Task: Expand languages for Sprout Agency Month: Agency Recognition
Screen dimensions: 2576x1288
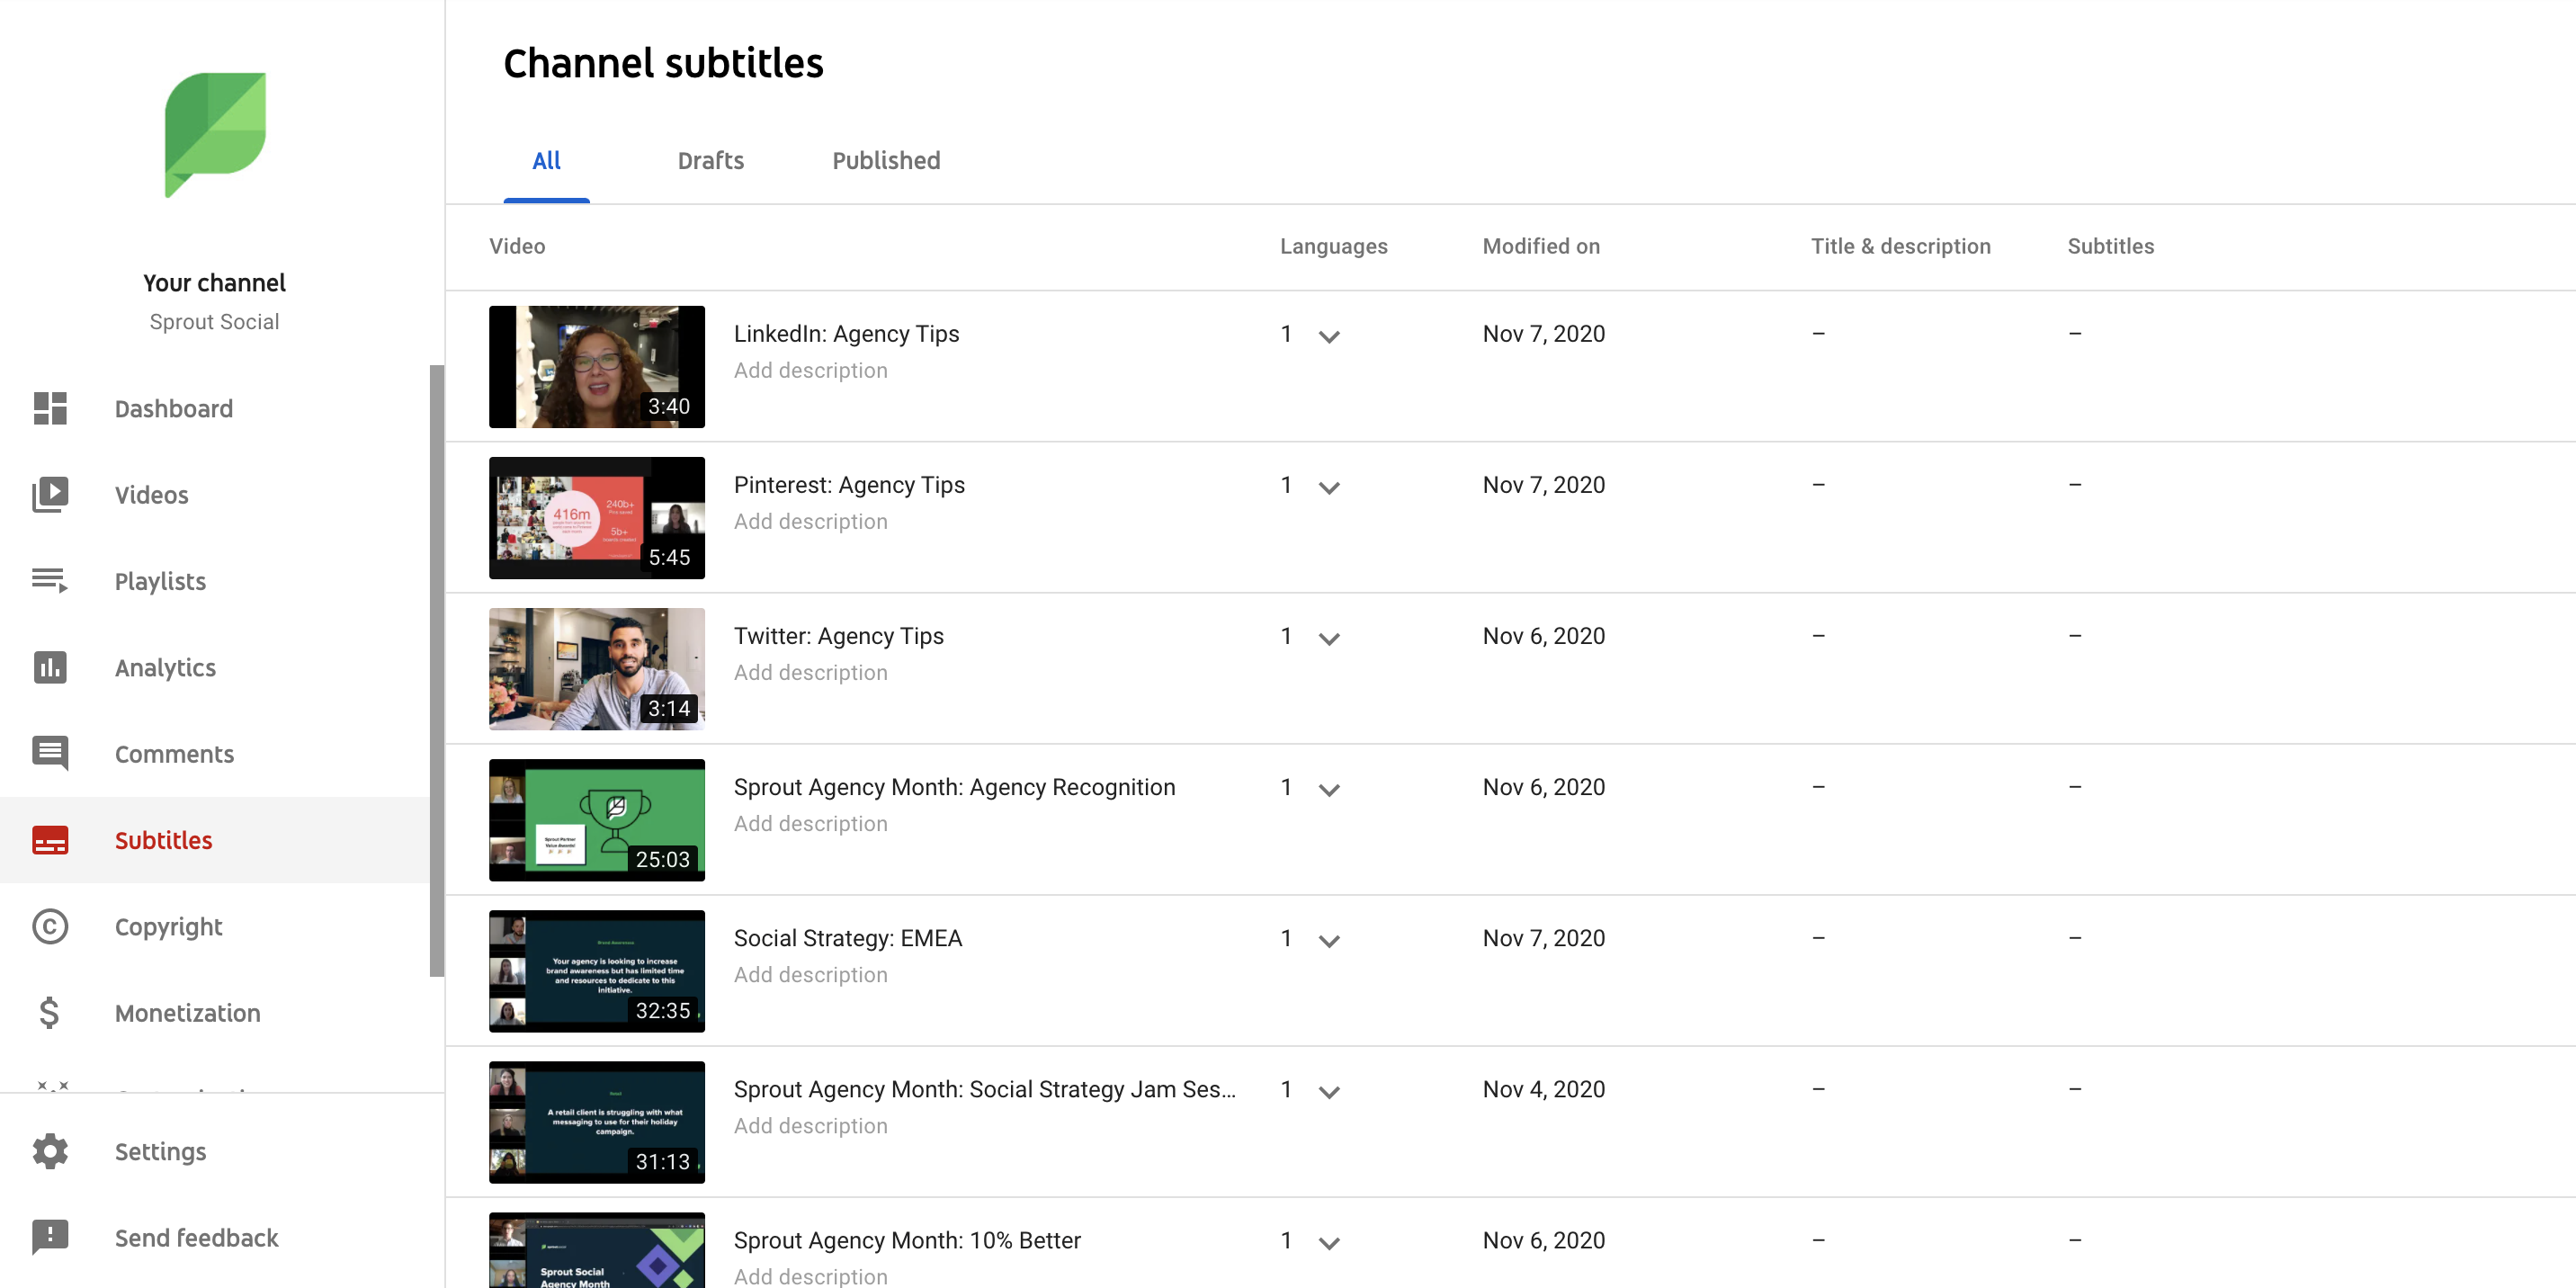Action: 1328,789
